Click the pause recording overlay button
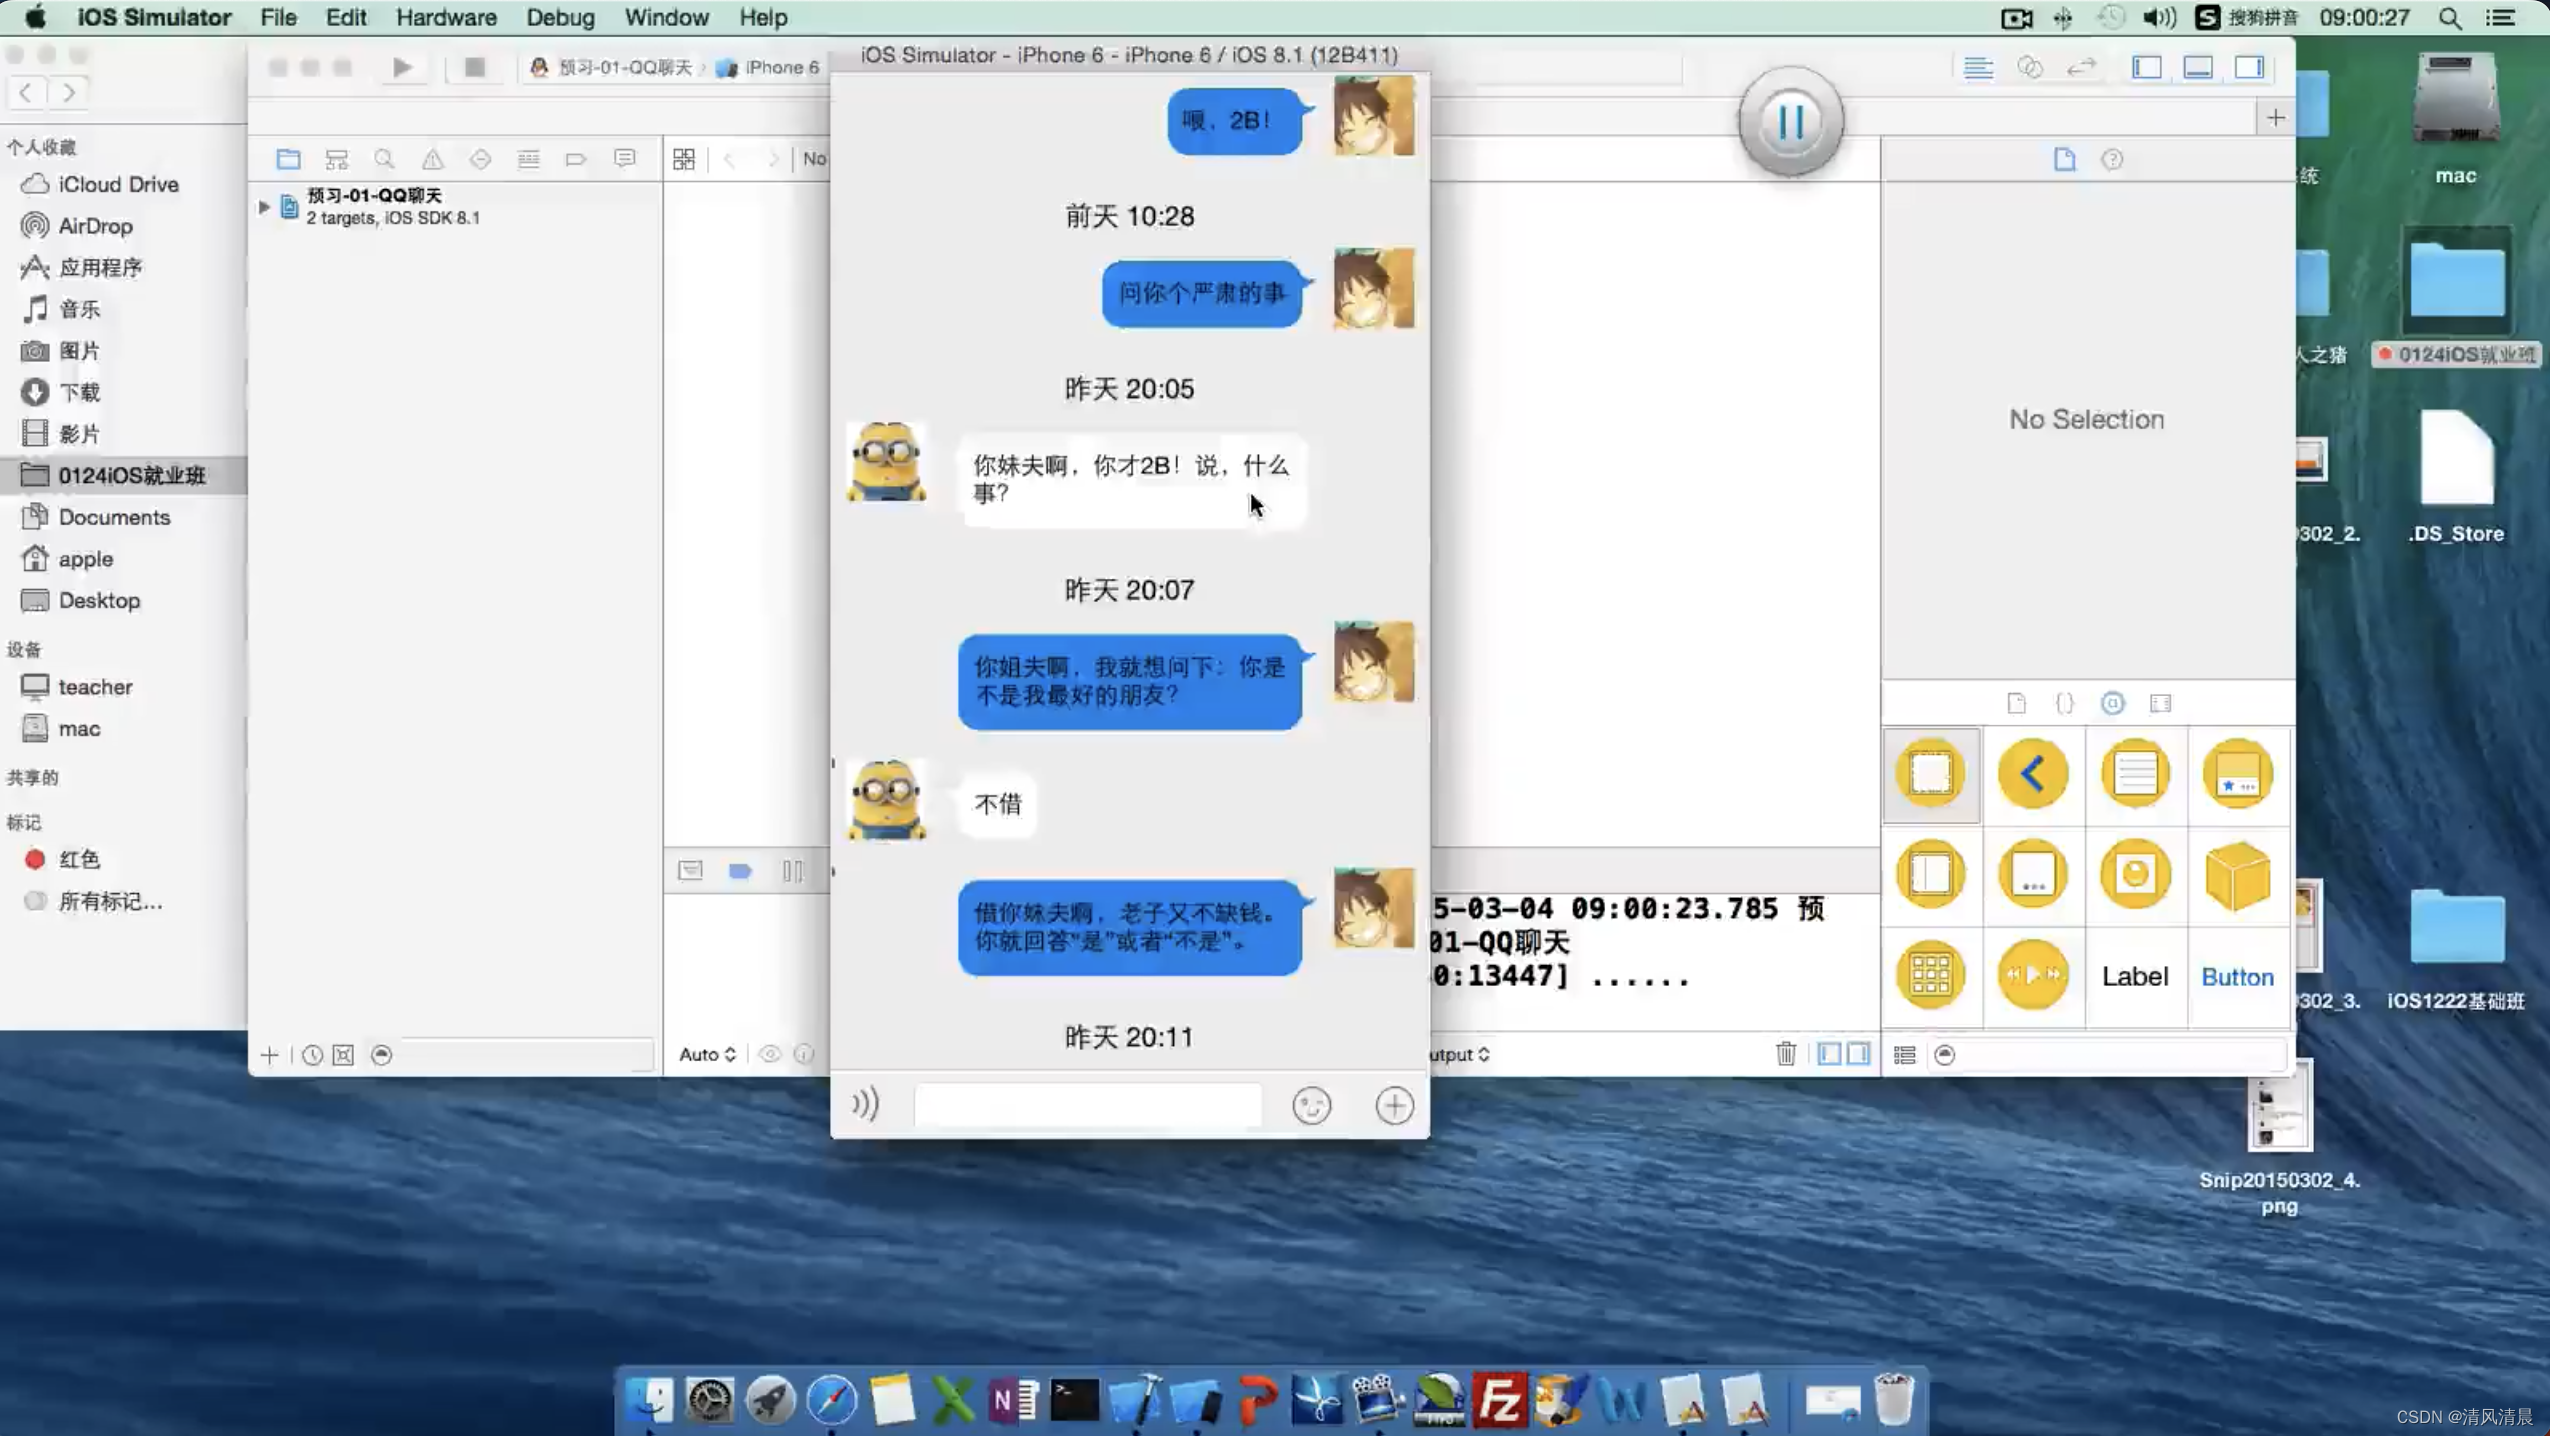The image size is (2550, 1436). (1790, 121)
